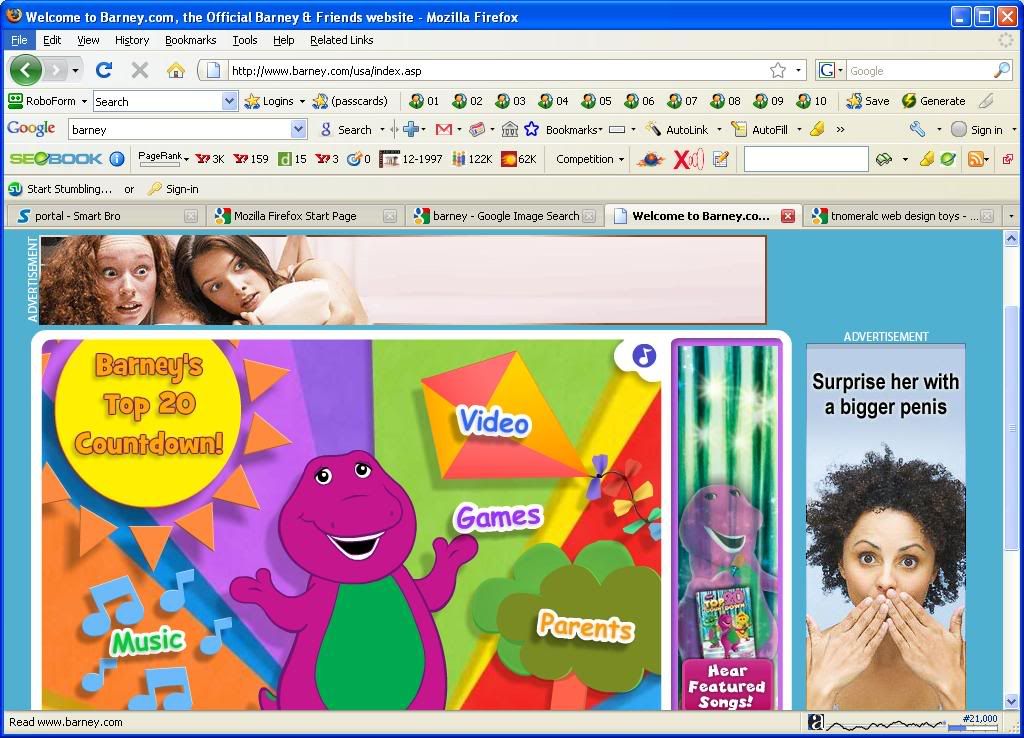Reload the page with the blue refresh icon
Image resolution: width=1024 pixels, height=738 pixels.
(x=104, y=70)
